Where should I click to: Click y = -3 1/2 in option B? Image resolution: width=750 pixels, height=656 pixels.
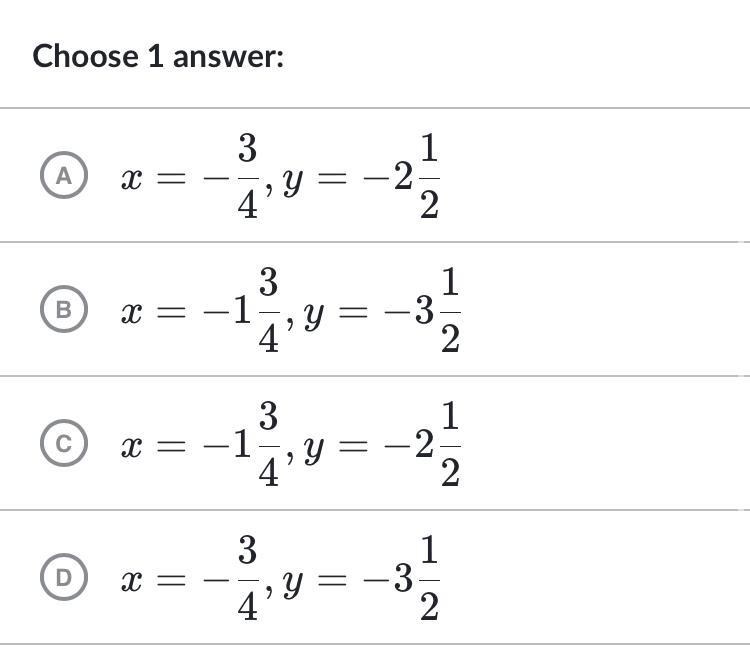[x=382, y=310]
